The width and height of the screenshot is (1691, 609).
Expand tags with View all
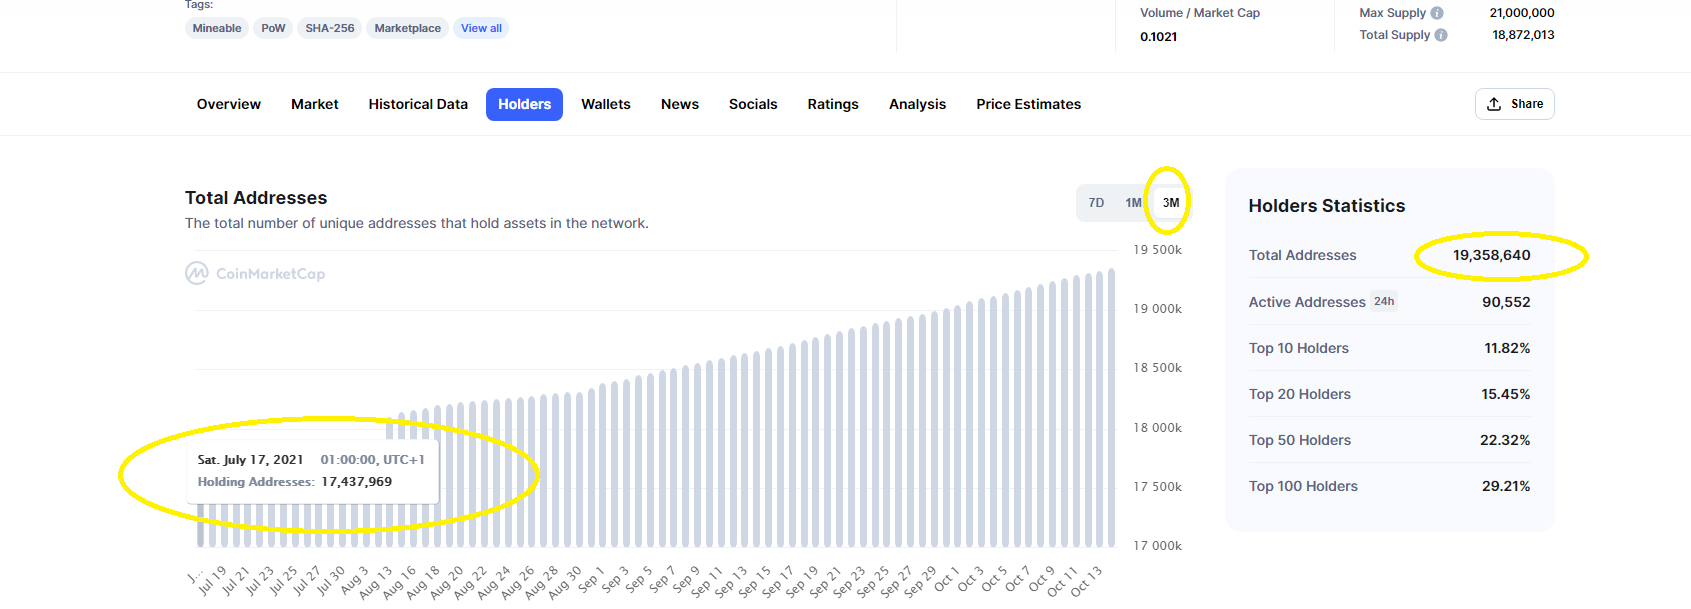click(x=481, y=28)
